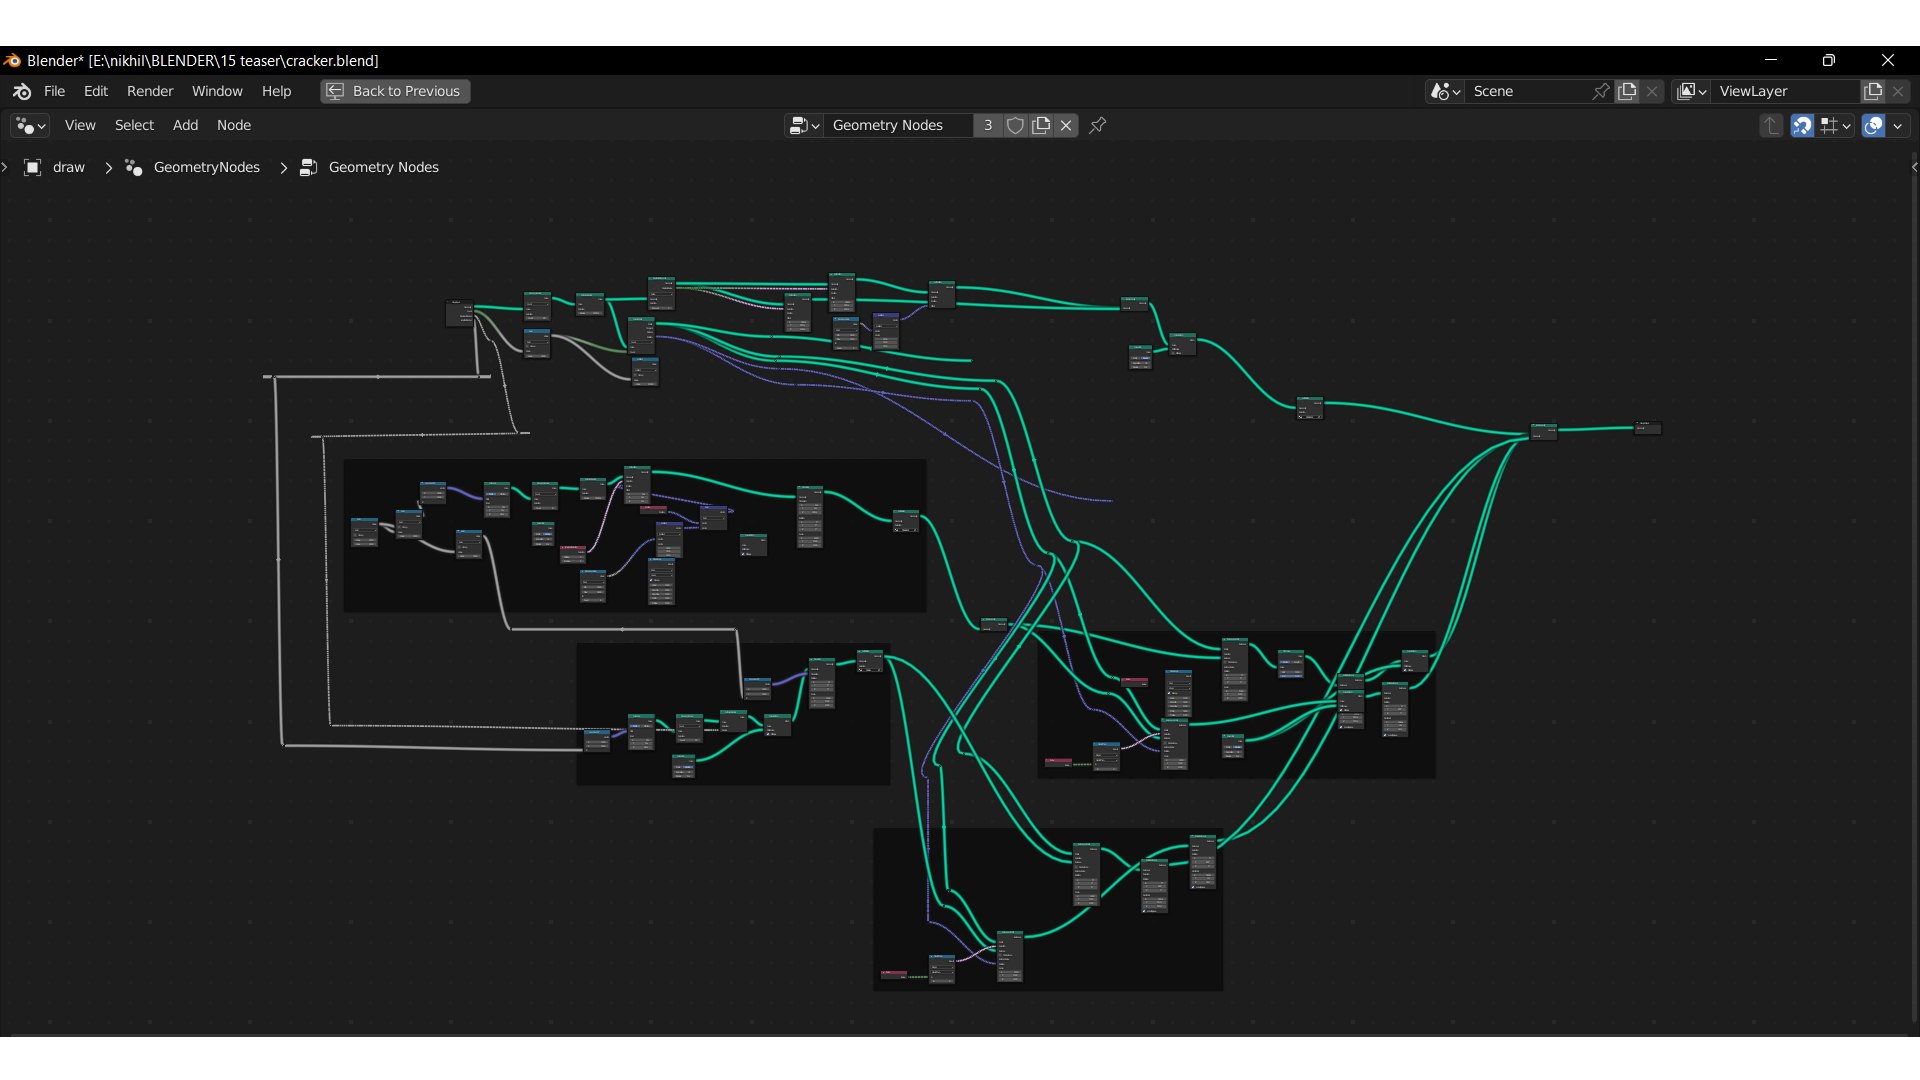This screenshot has height=1080, width=1920.
Task: Click the Geometry Nodes breadcrumb
Action: (369, 167)
